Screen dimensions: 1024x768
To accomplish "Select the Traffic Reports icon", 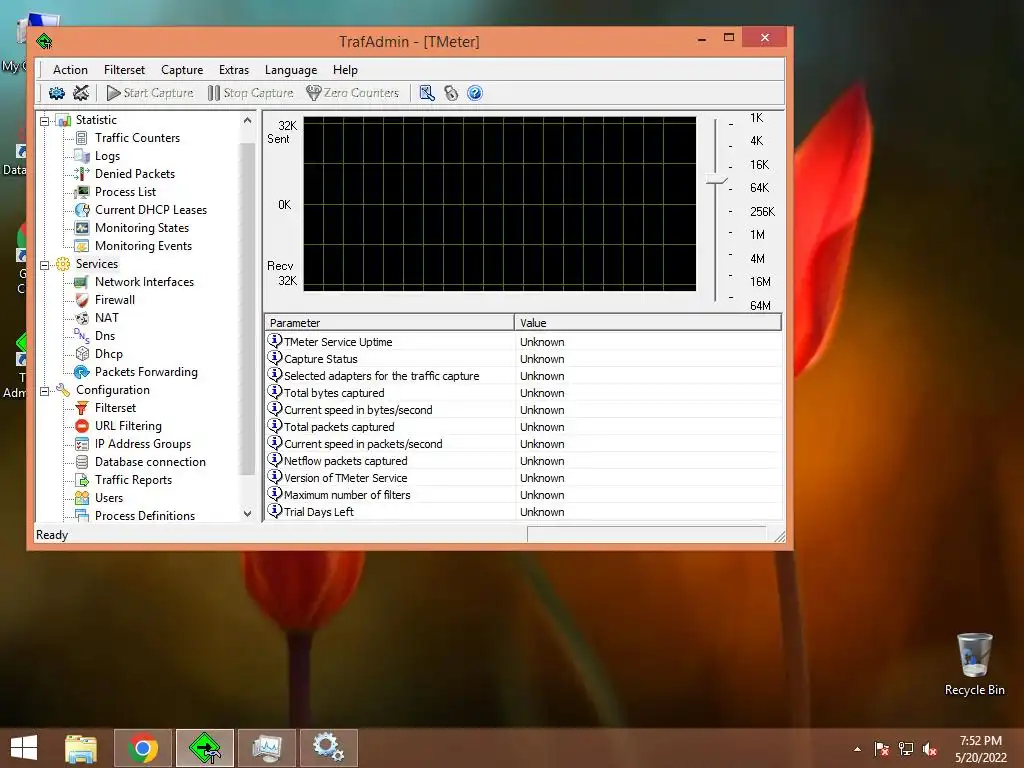I will point(82,480).
